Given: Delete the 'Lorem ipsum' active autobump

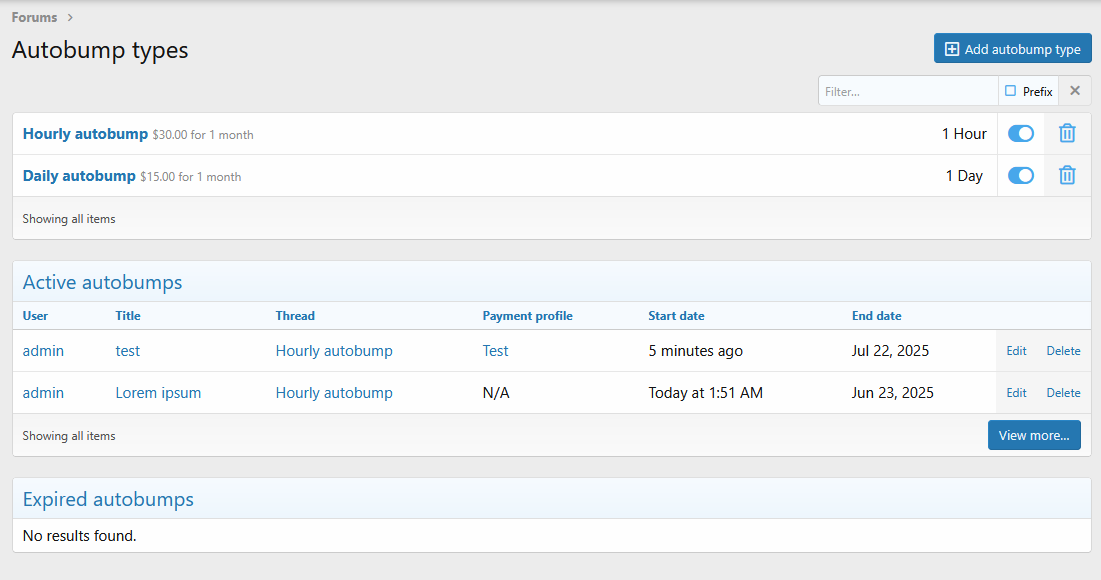Looking at the screenshot, I should coord(1063,393).
